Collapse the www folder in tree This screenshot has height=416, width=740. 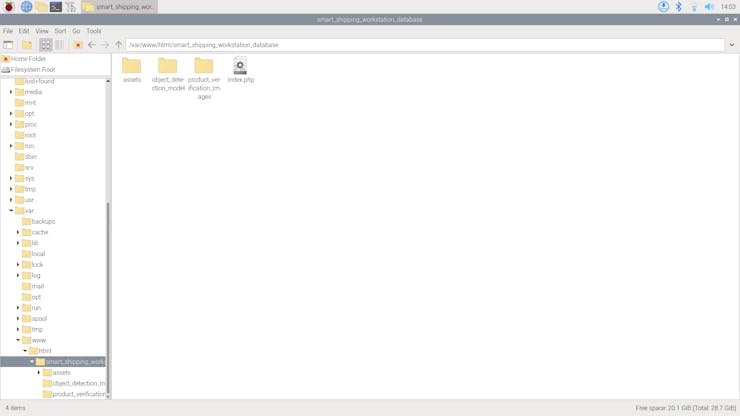pyautogui.click(x=18, y=340)
